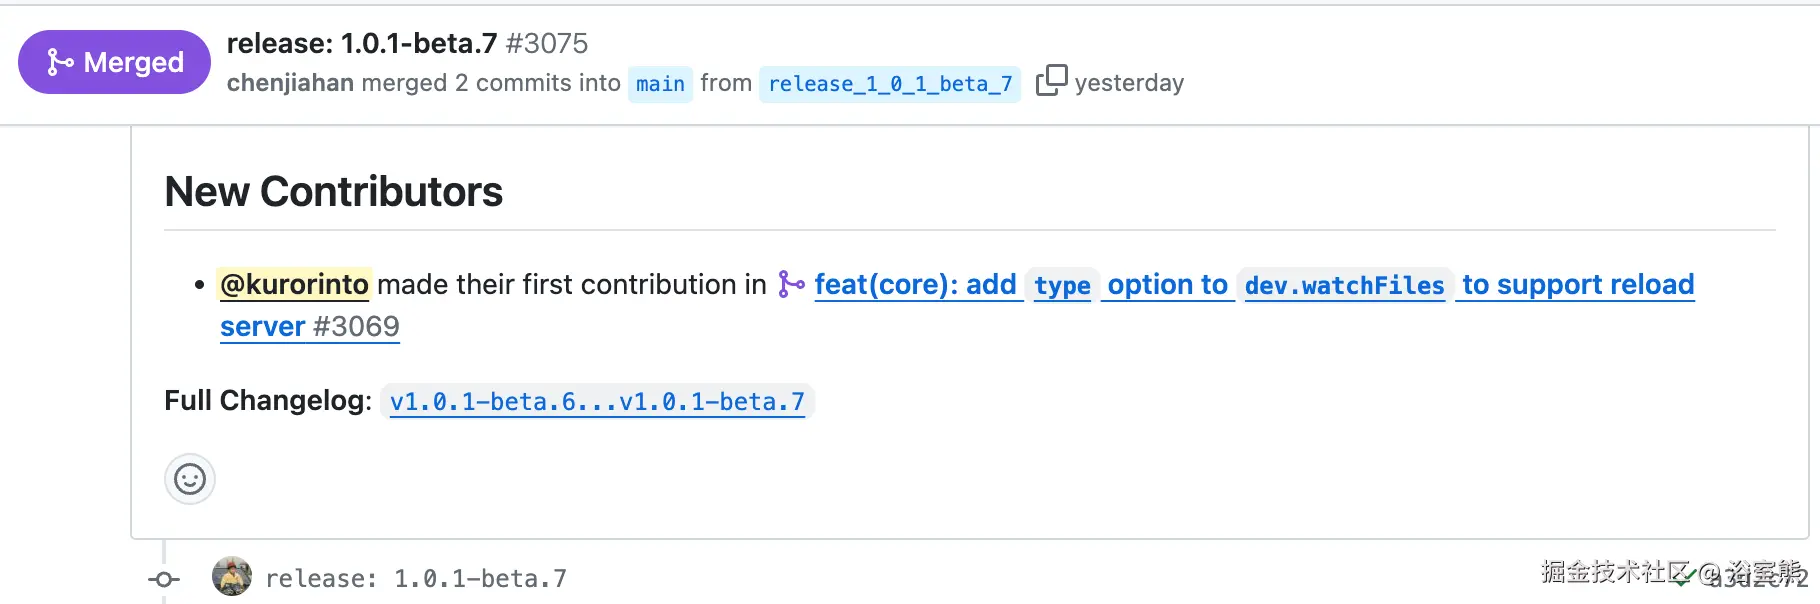Open the chenjiahan author profile link
Screen dimensions: 1820x604
pos(290,83)
